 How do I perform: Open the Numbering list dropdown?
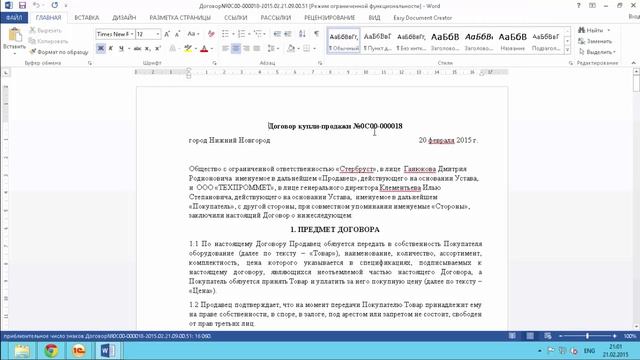[x=249, y=34]
